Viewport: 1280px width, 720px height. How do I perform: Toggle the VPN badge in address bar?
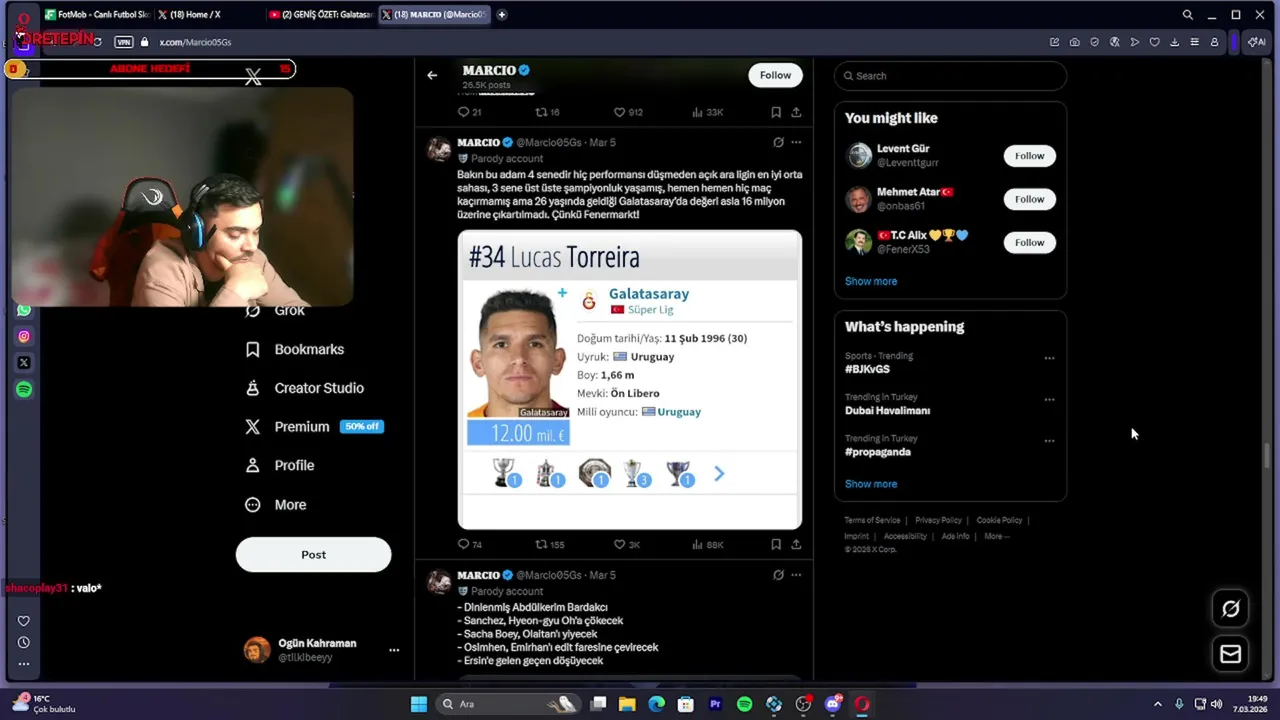pyautogui.click(x=124, y=42)
